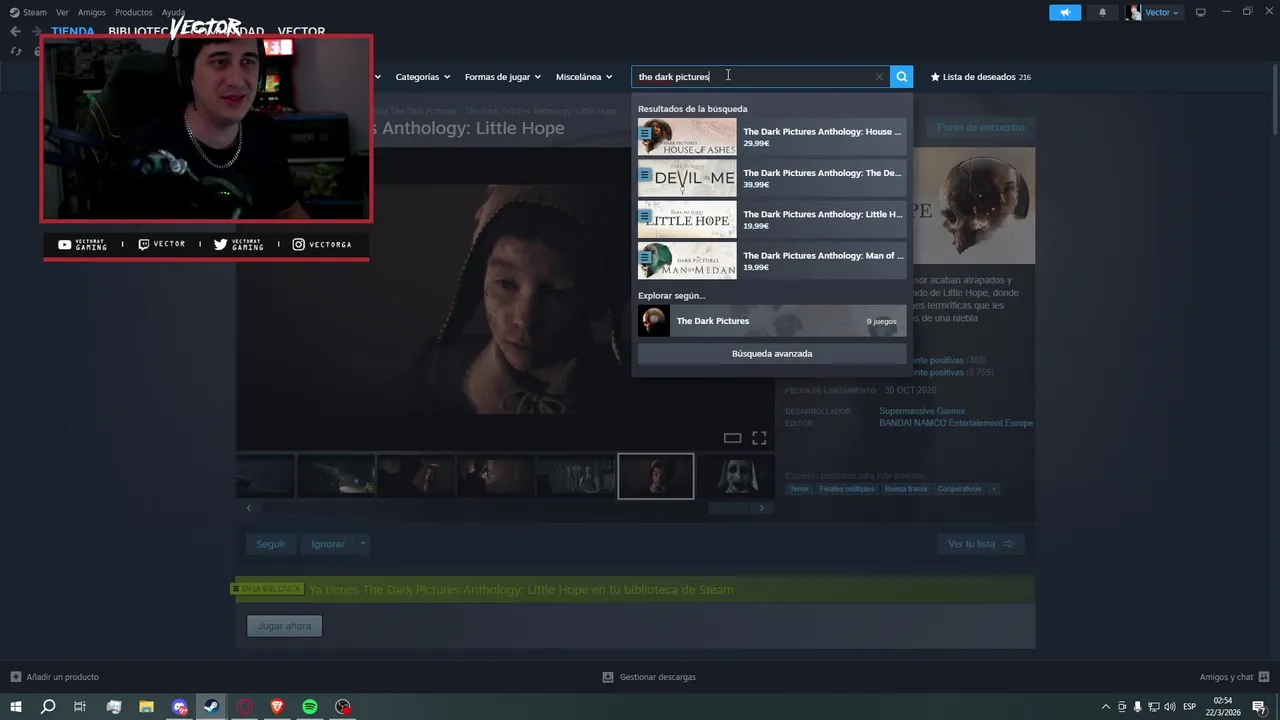Select Little Hope search result
Screen dimensions: 1280x720
click(x=772, y=219)
